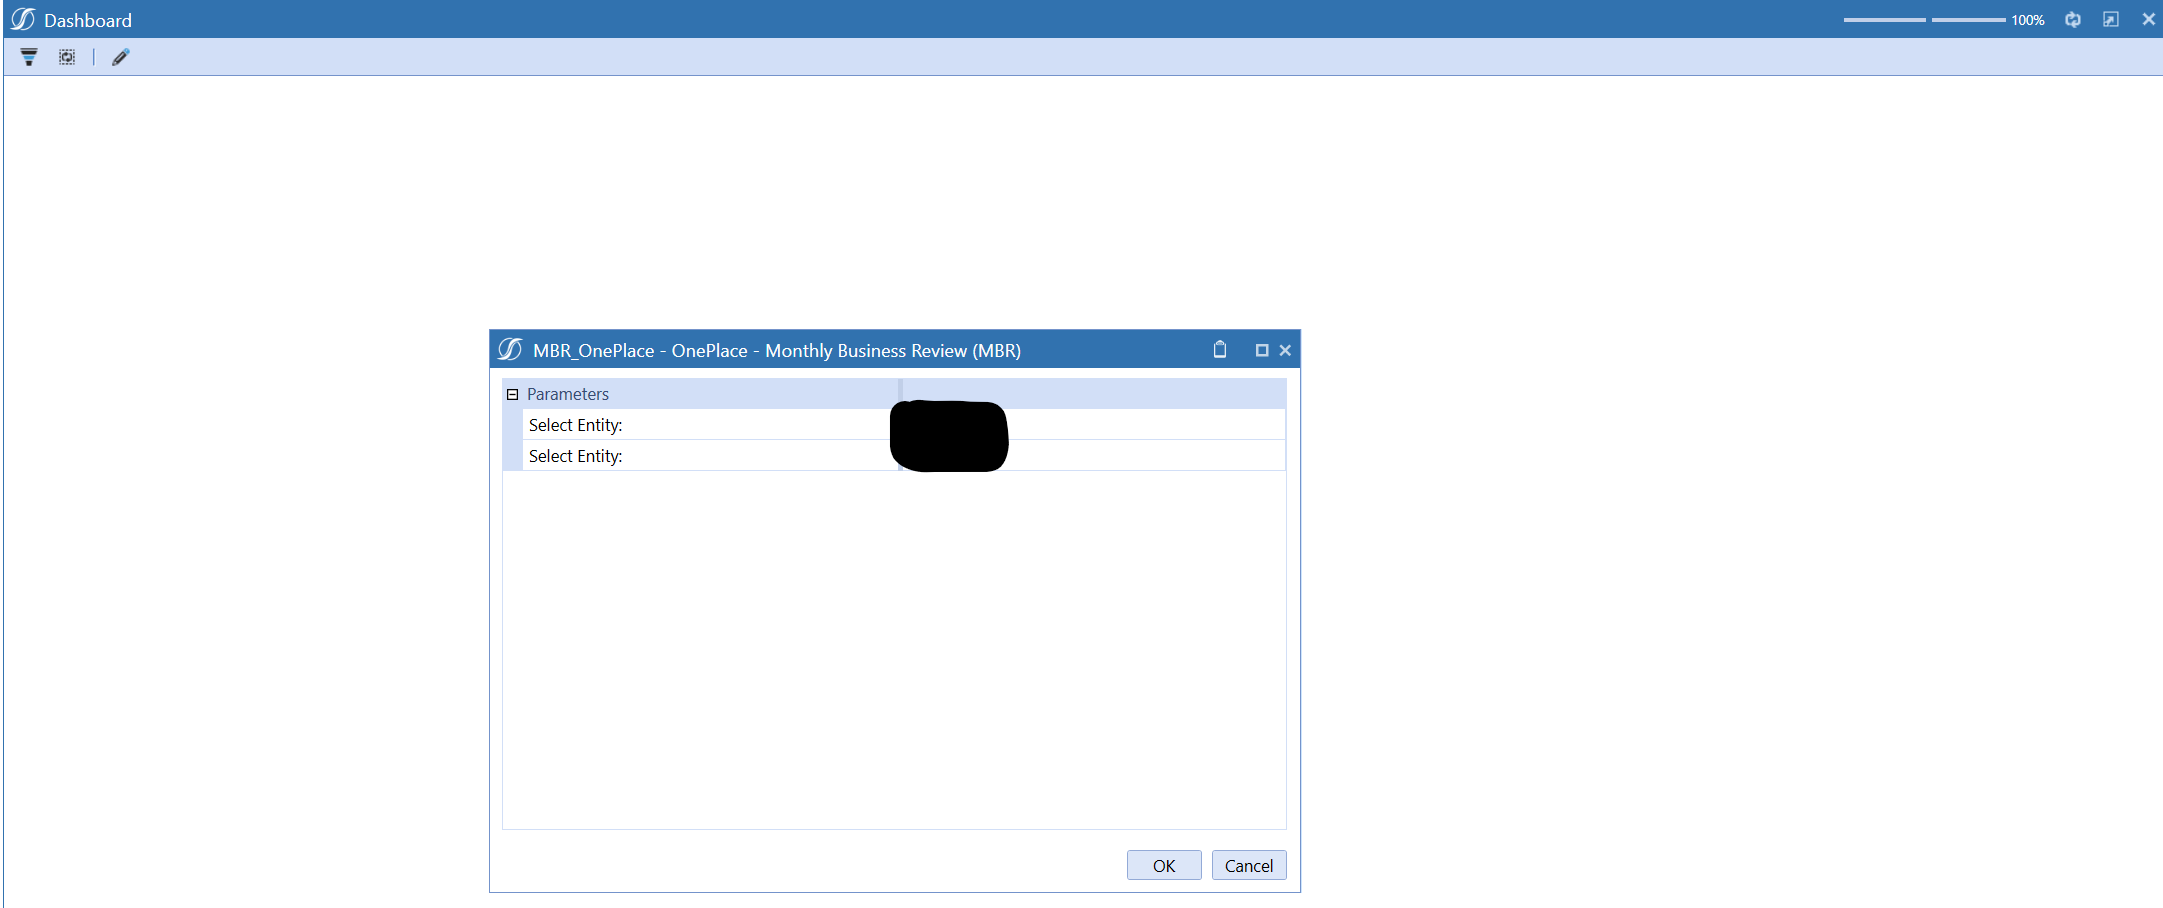
Task: Click the 100% zoom indicator
Action: click(2028, 19)
